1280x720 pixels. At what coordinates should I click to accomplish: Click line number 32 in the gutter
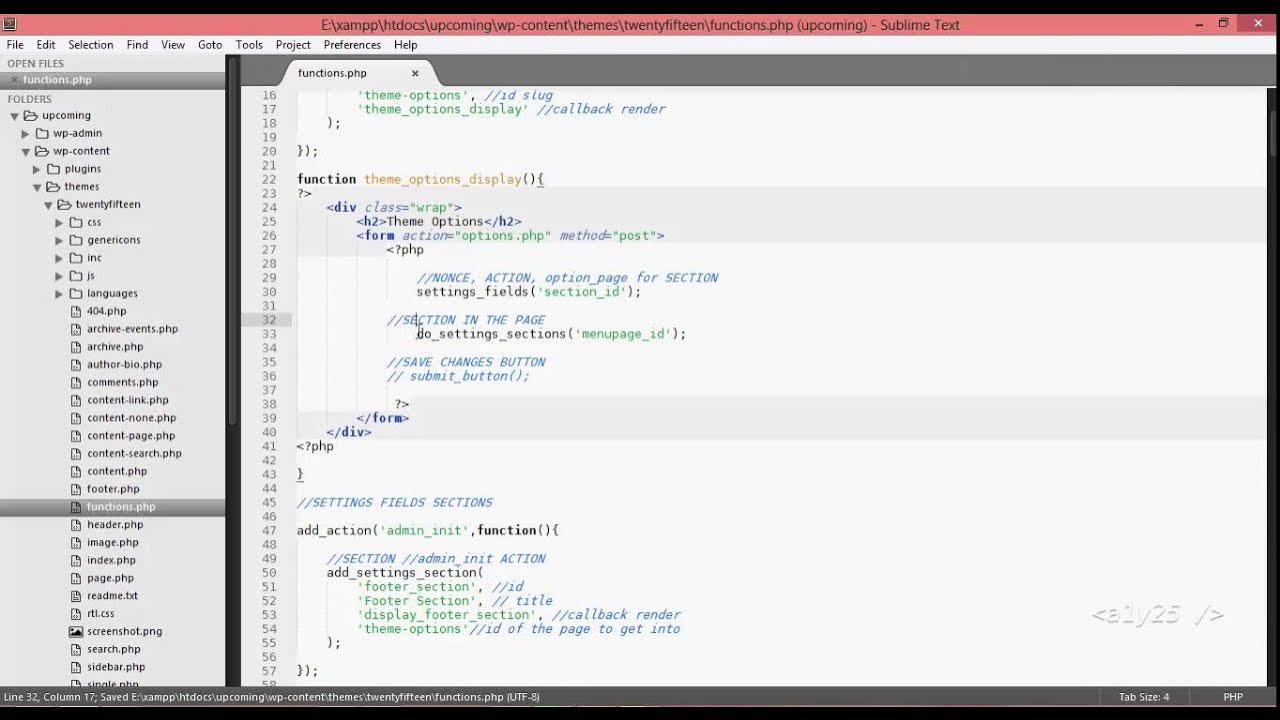[x=269, y=320]
